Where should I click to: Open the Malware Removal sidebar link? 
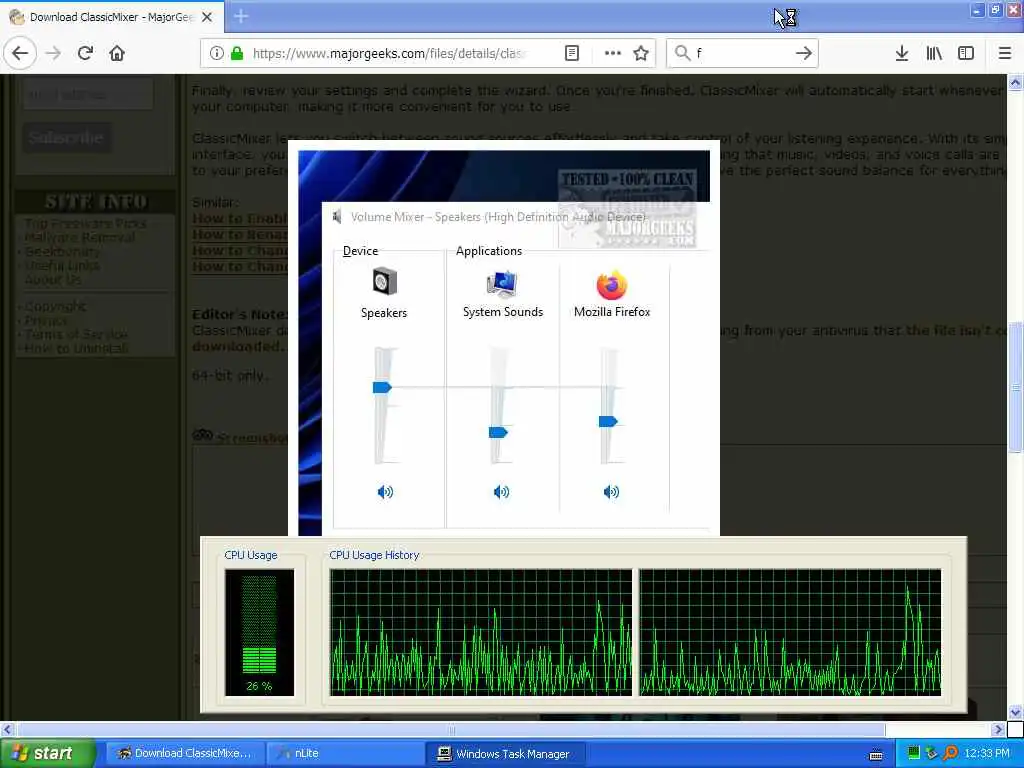click(80, 237)
